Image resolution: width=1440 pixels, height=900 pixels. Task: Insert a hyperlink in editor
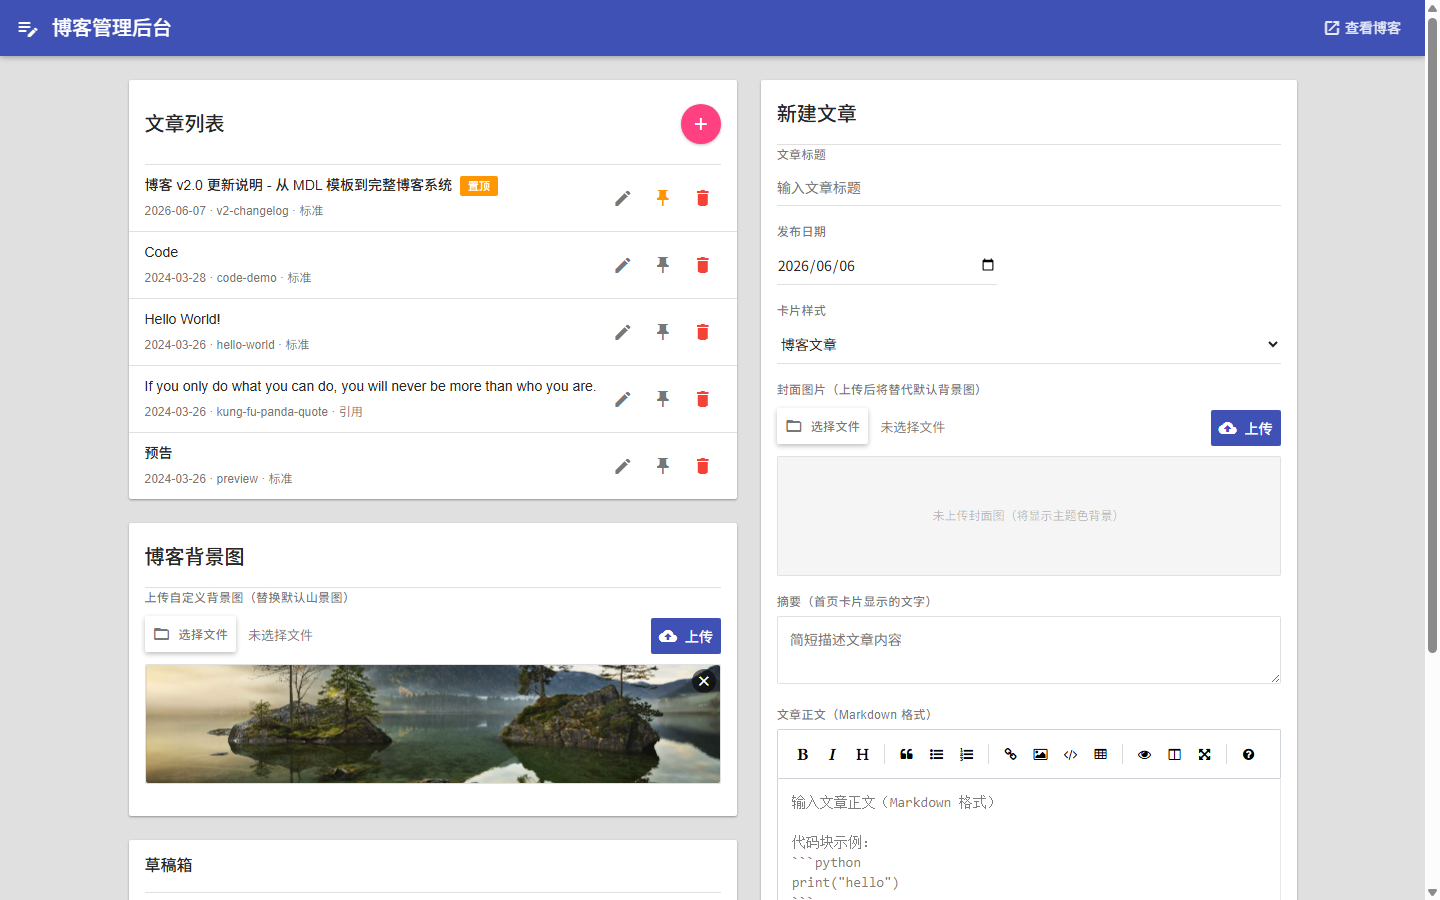(x=1010, y=755)
